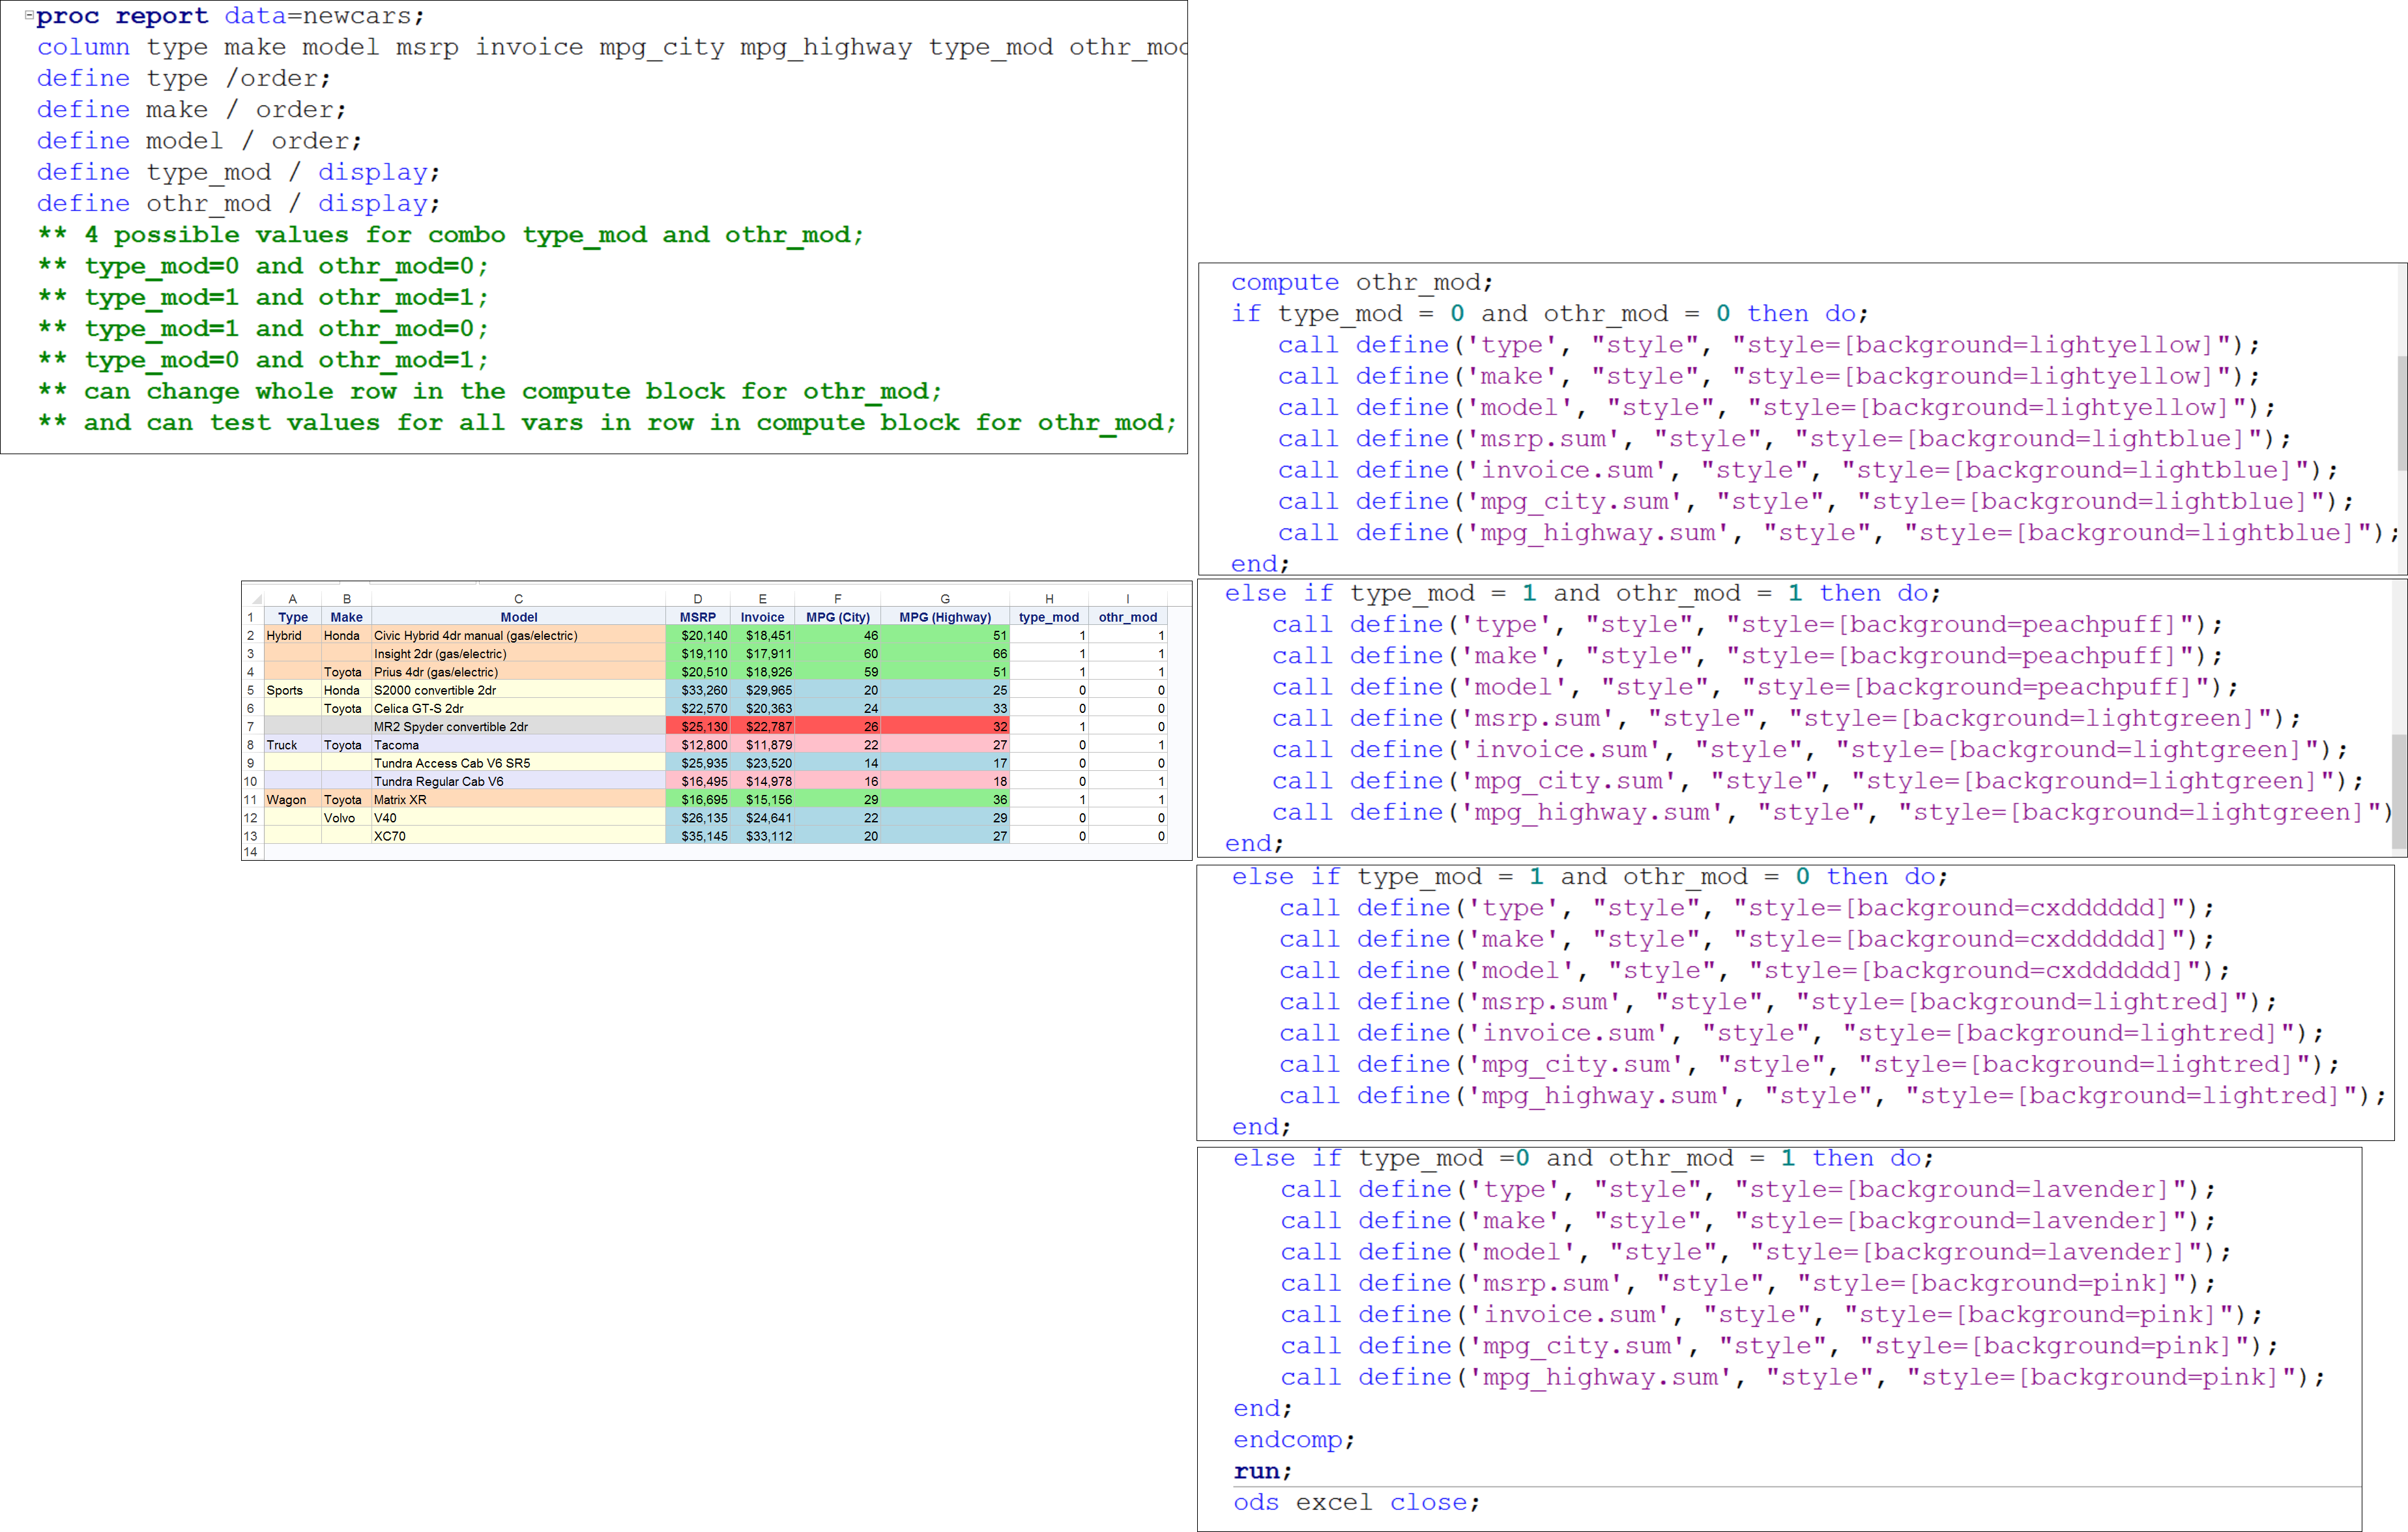Collapse the proc report code block

29,15
